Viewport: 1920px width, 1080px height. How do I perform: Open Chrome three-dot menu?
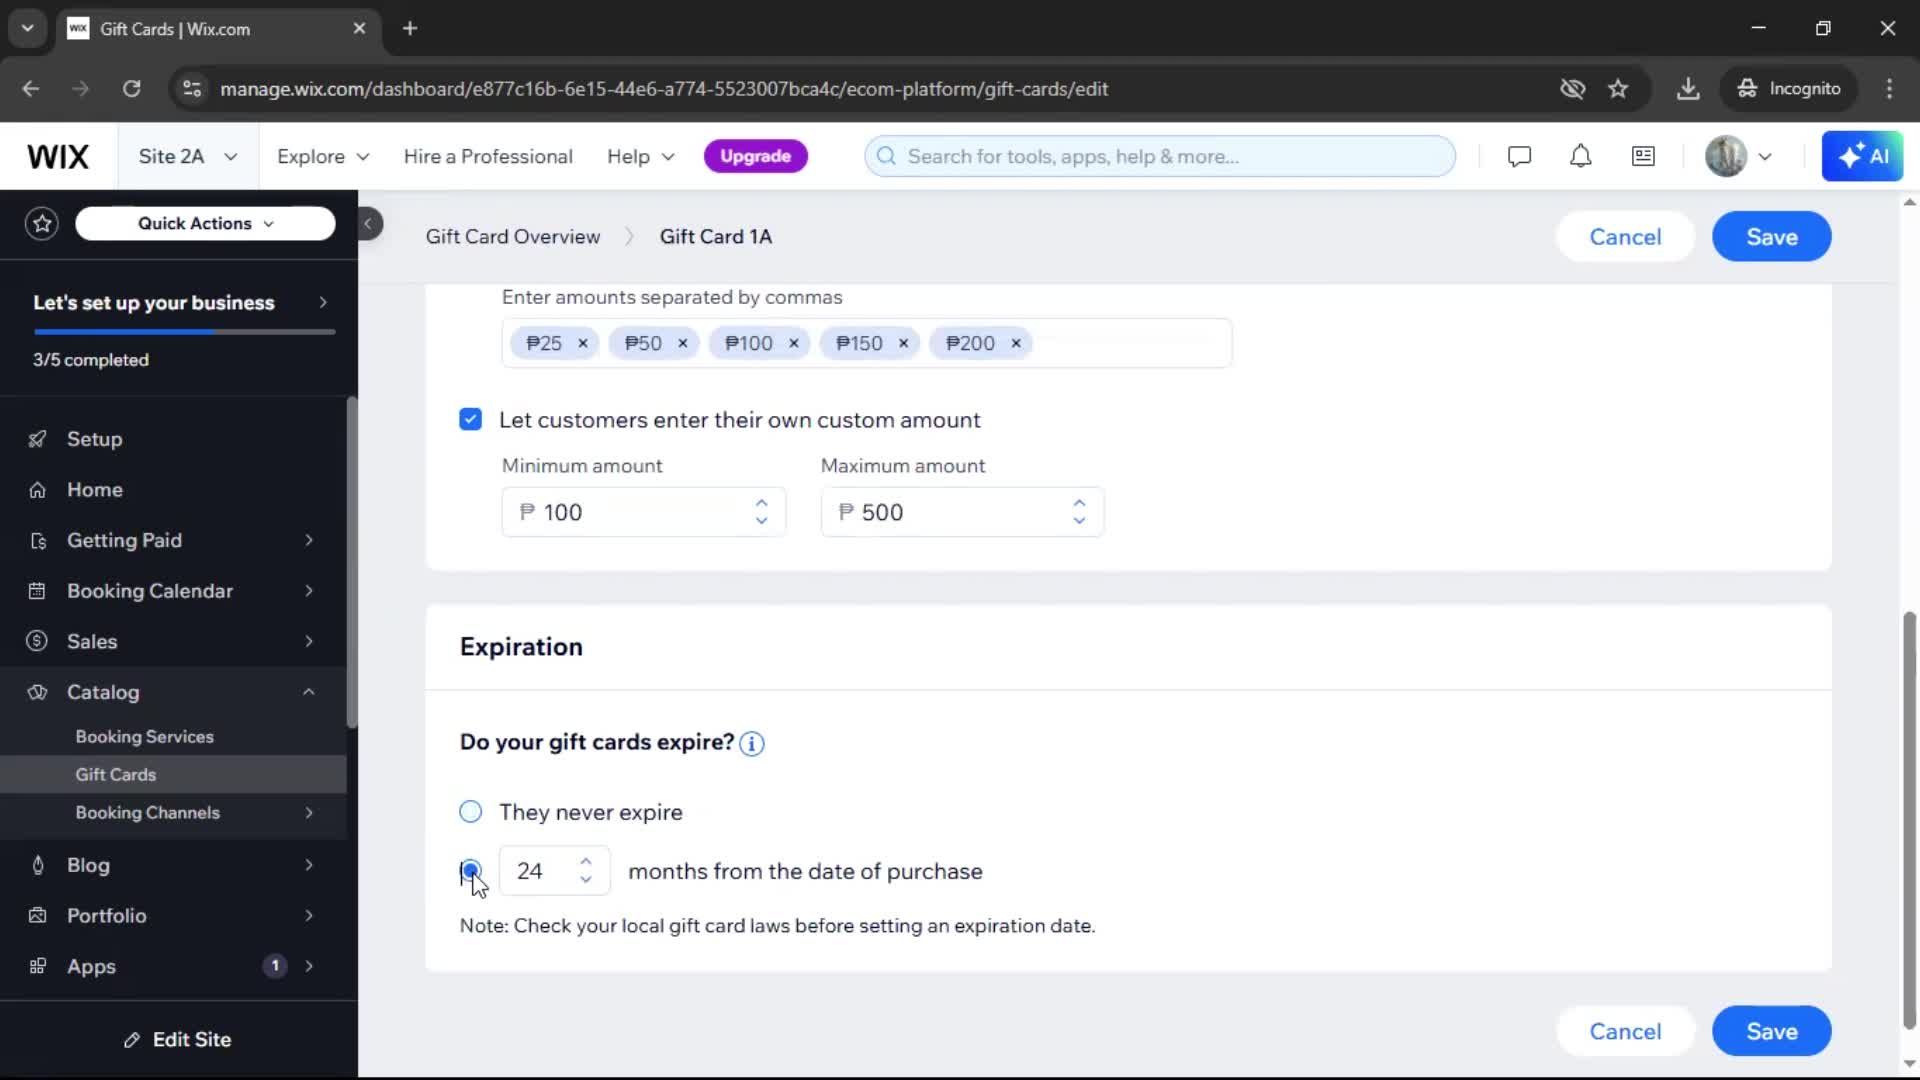point(1889,88)
